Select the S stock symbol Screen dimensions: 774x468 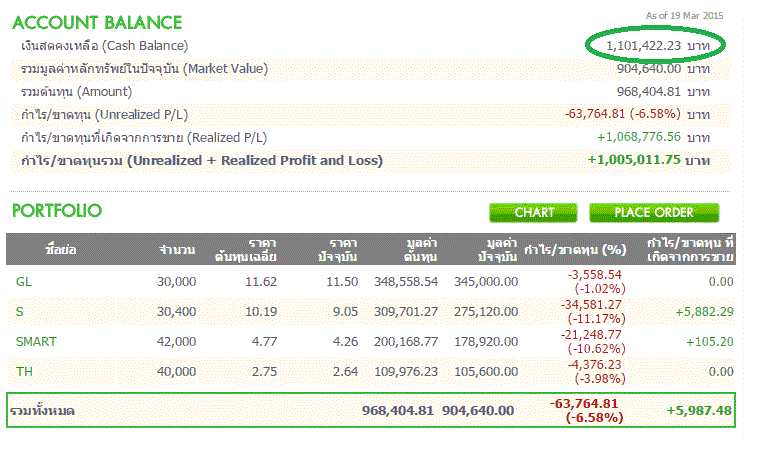click(19, 312)
